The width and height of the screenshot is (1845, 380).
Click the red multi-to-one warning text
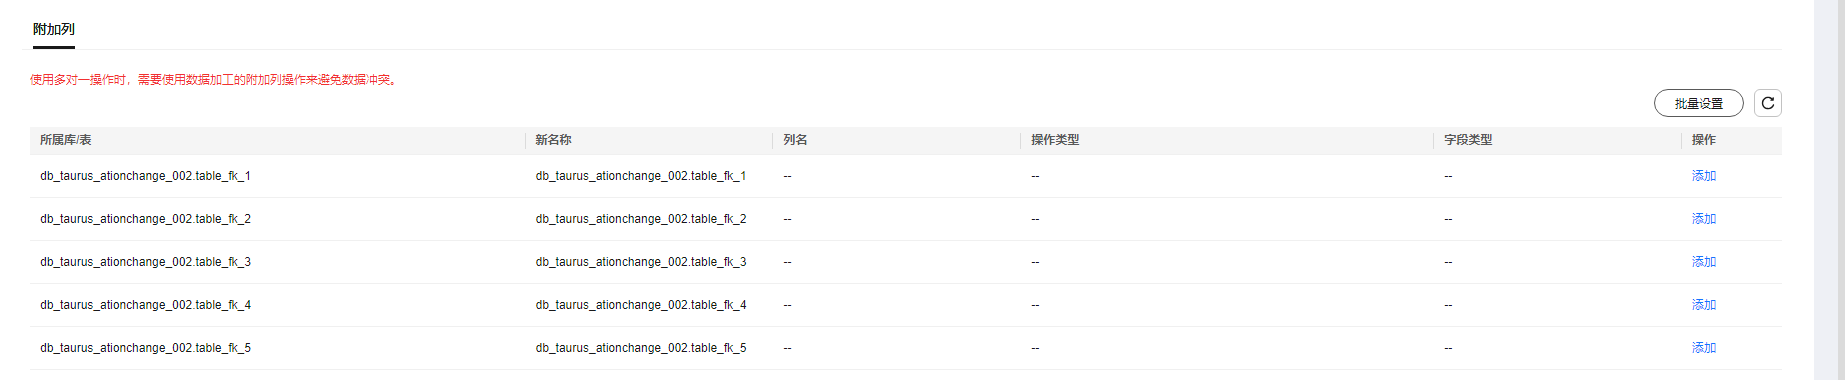tap(214, 80)
